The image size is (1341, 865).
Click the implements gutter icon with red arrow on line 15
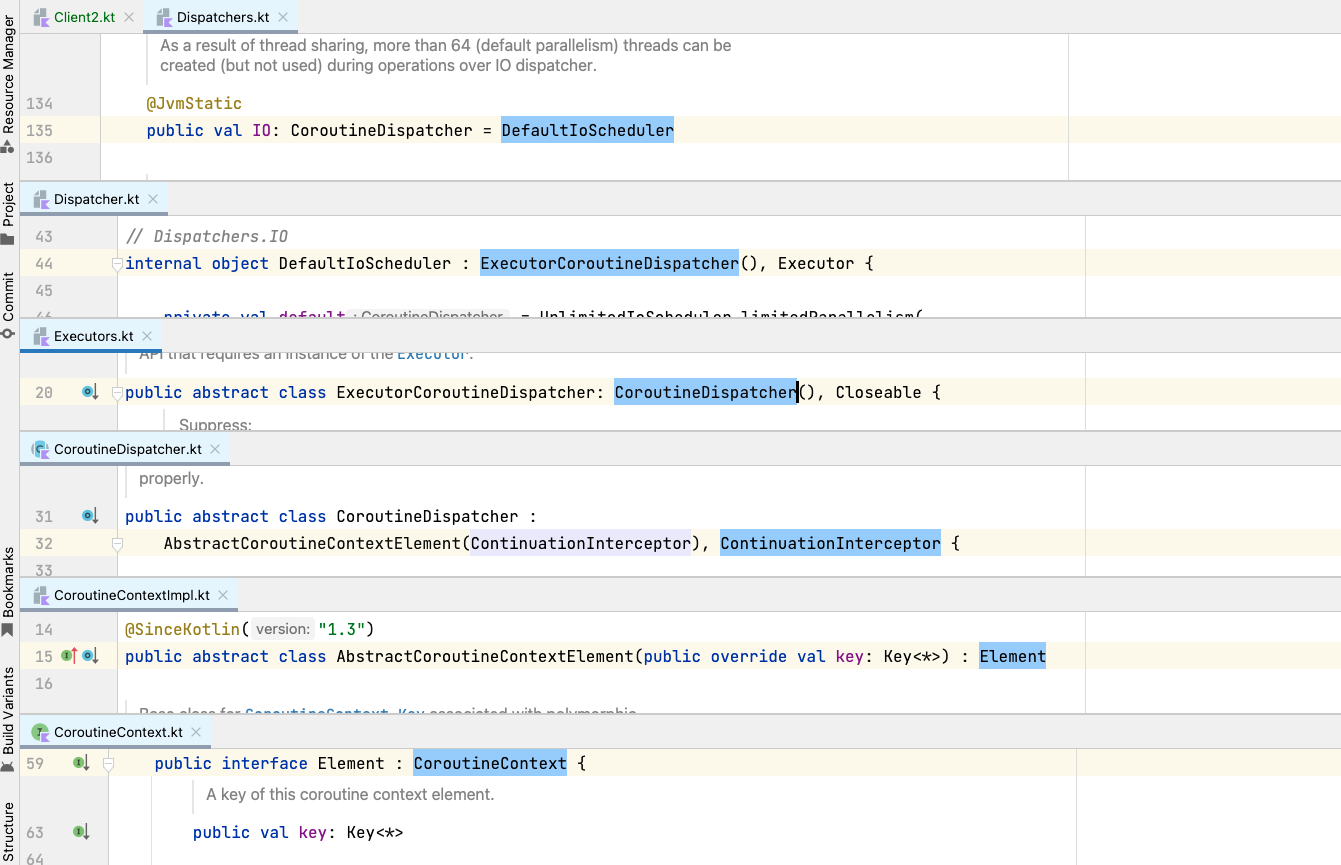(69, 656)
